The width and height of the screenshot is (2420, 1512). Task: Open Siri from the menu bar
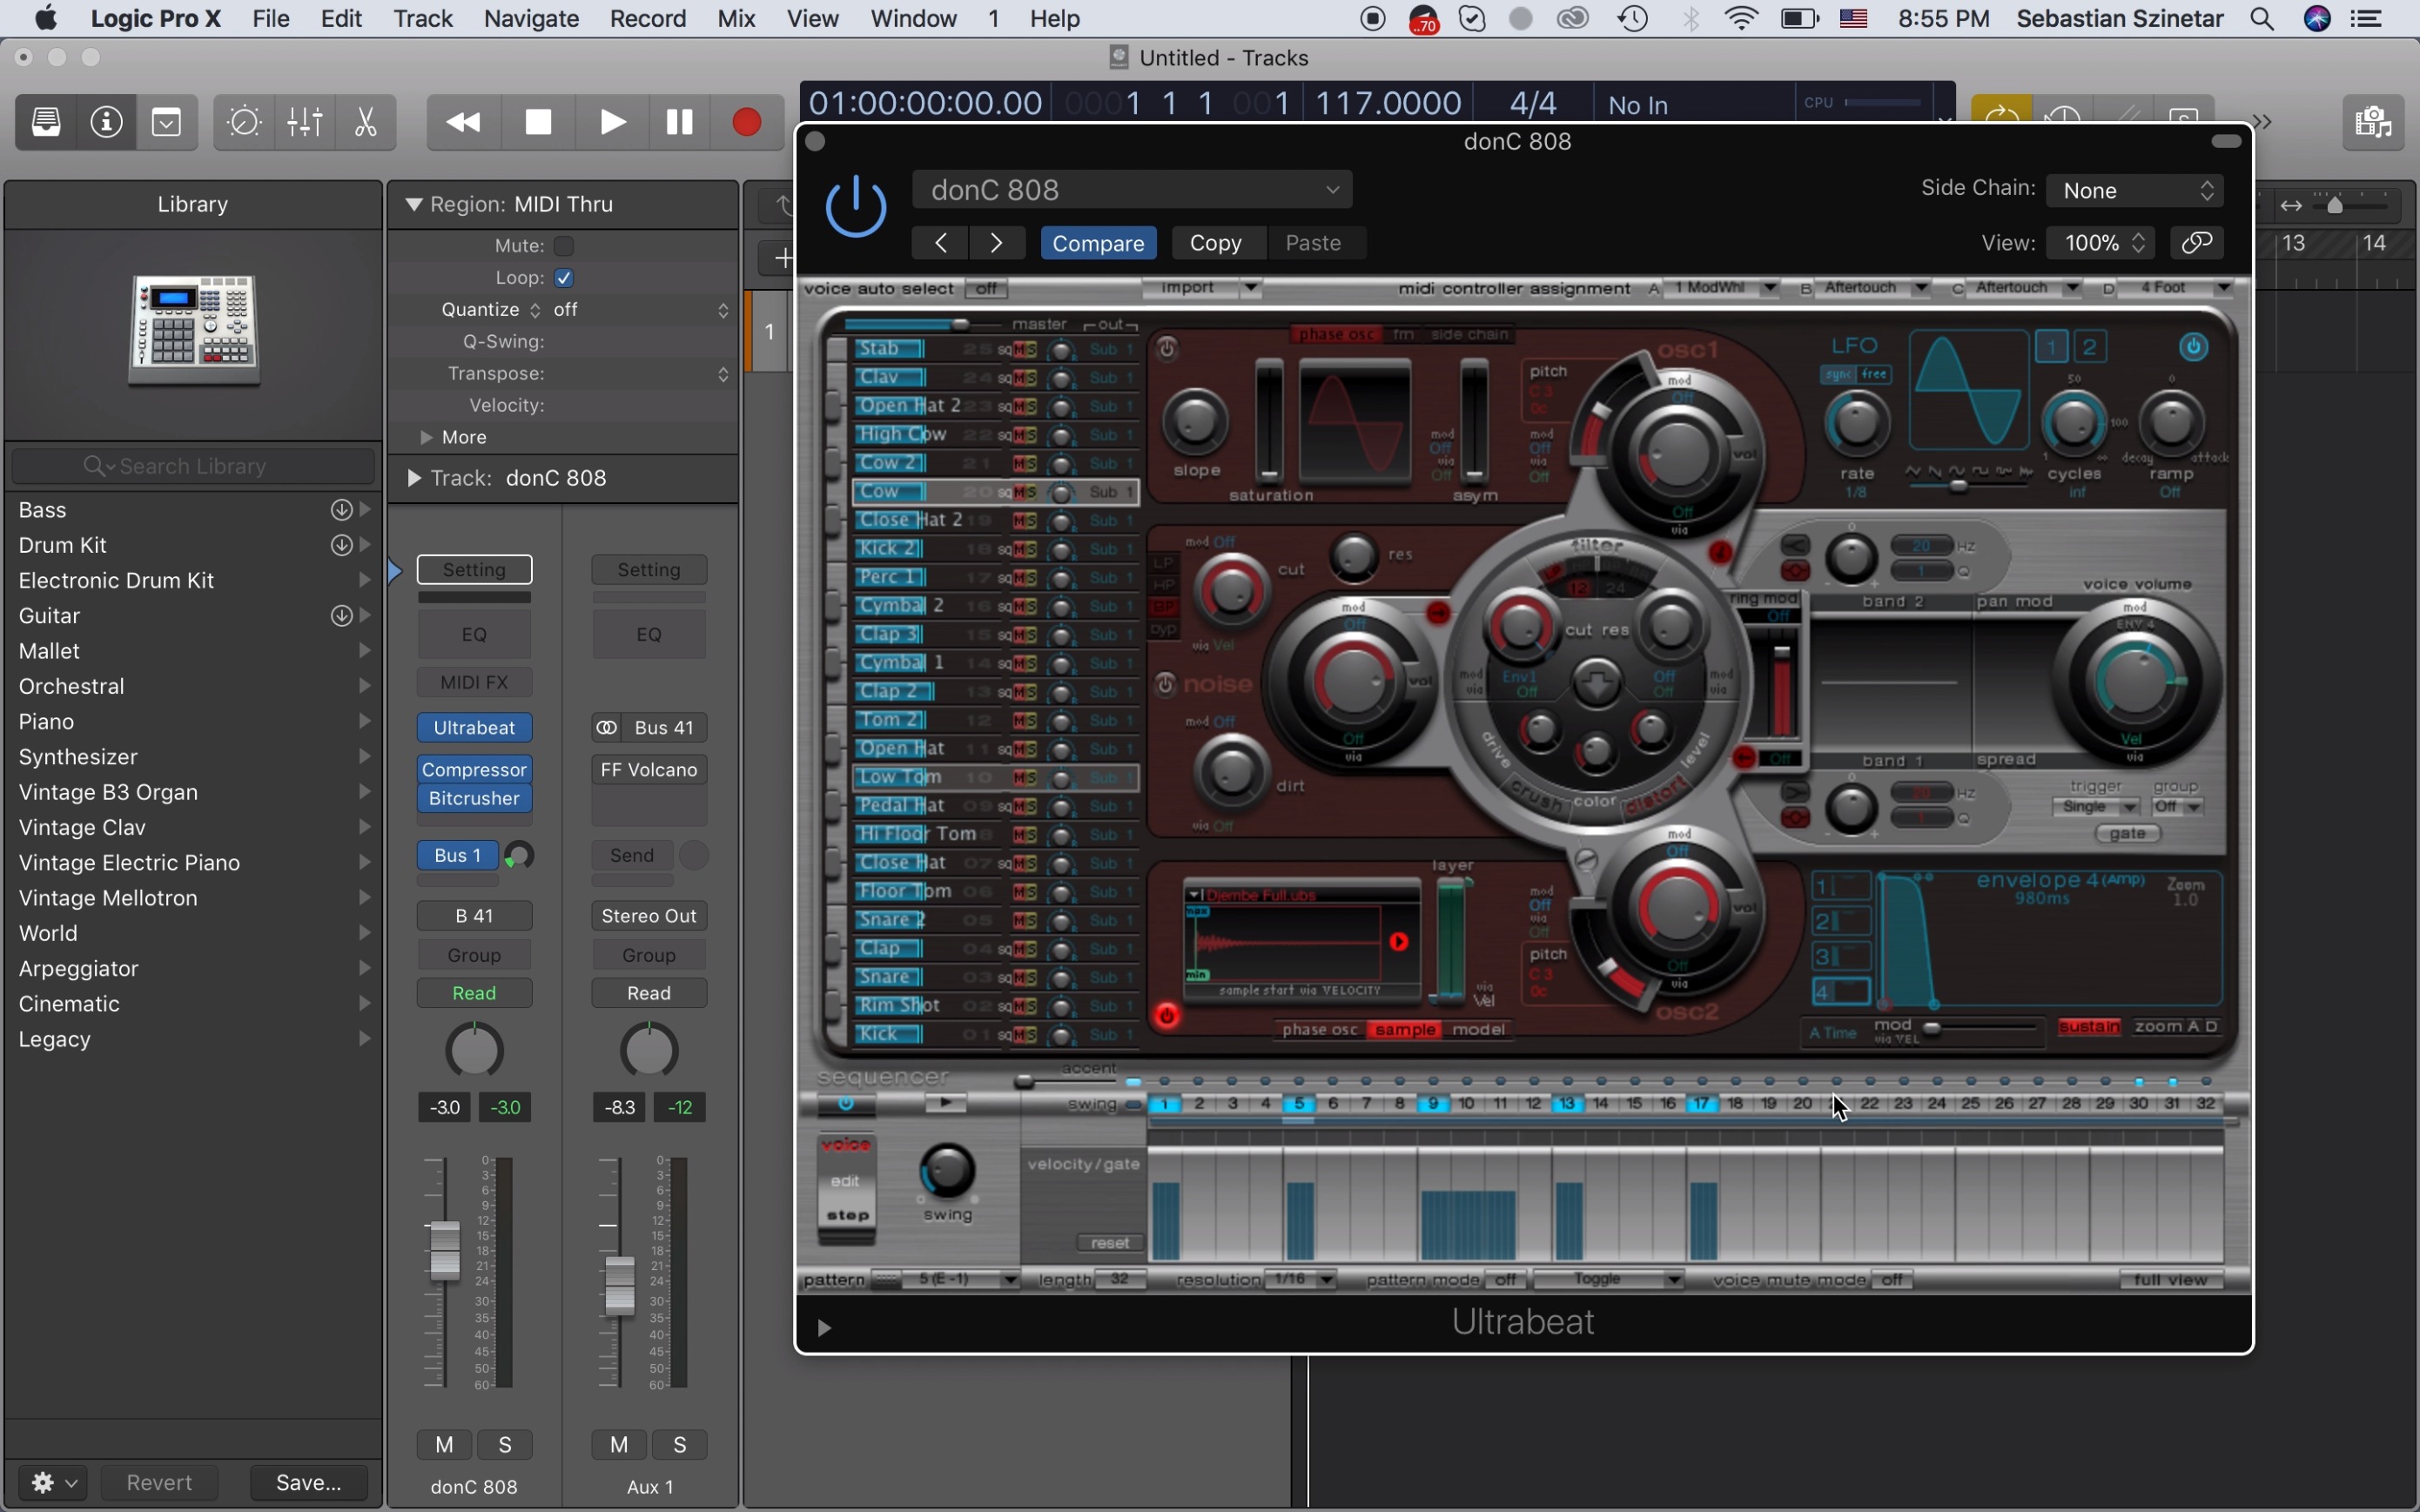pyautogui.click(x=2318, y=19)
